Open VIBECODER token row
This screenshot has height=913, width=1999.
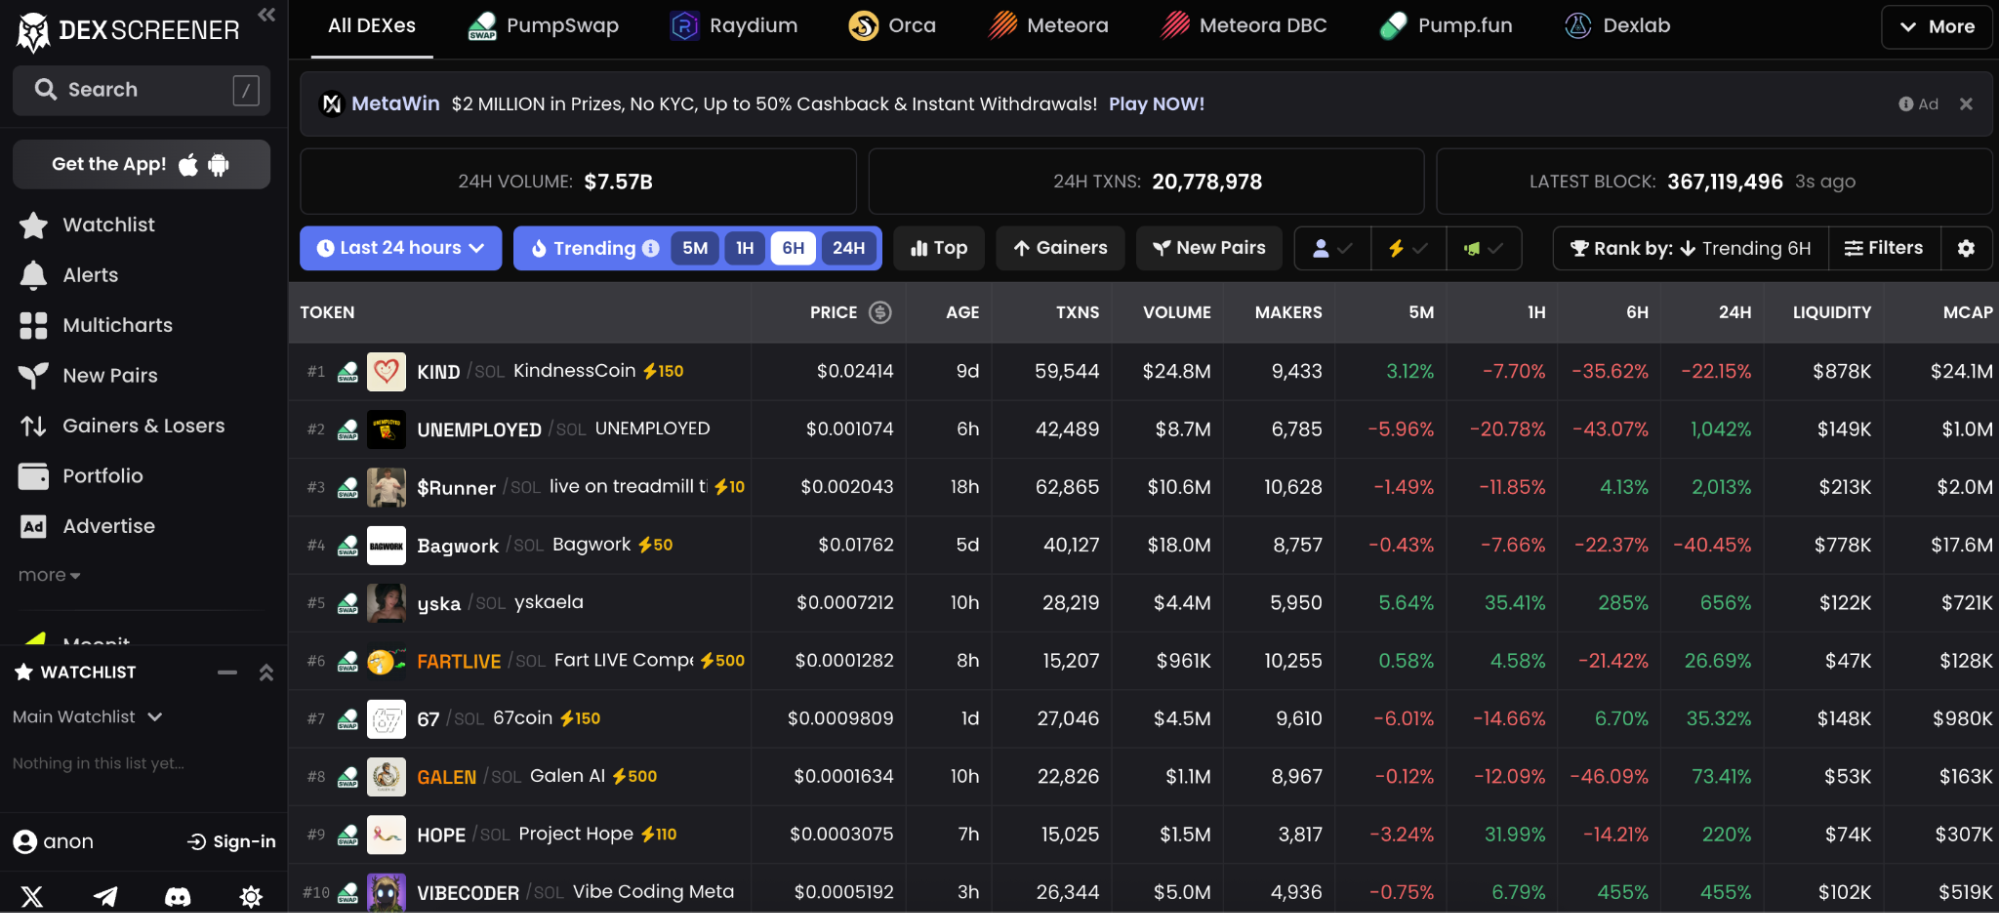[x=1144, y=889]
